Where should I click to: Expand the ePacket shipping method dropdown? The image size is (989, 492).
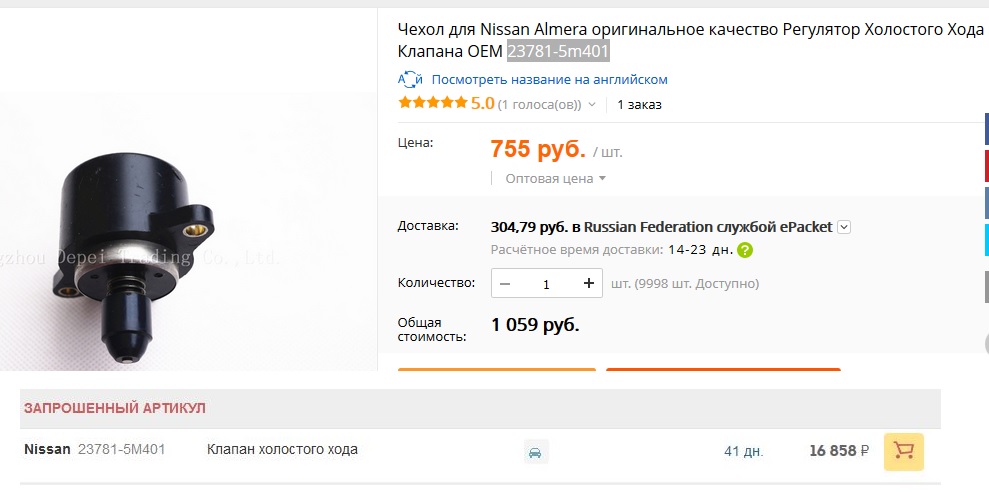844,227
